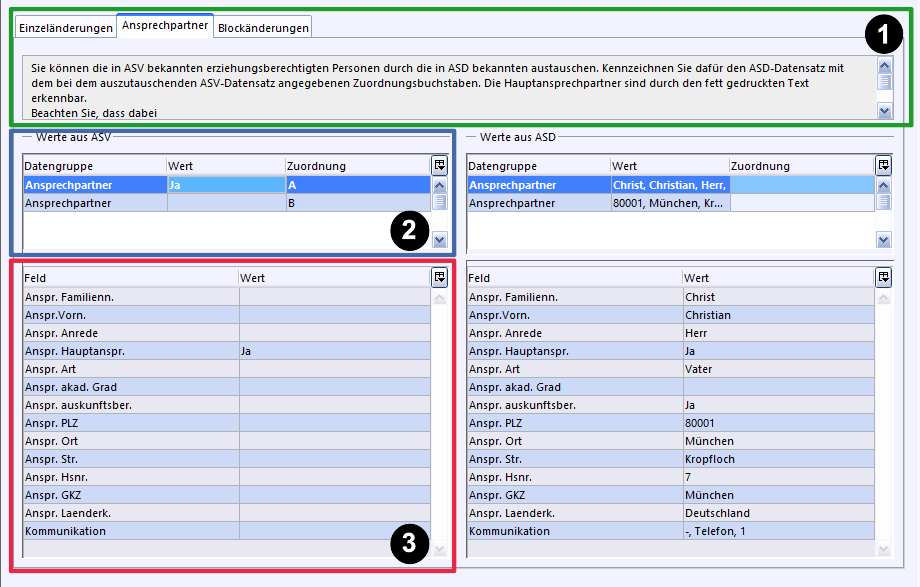920x587 pixels.
Task: Click the 'Ja' value in ASV first row
Action: (226, 185)
